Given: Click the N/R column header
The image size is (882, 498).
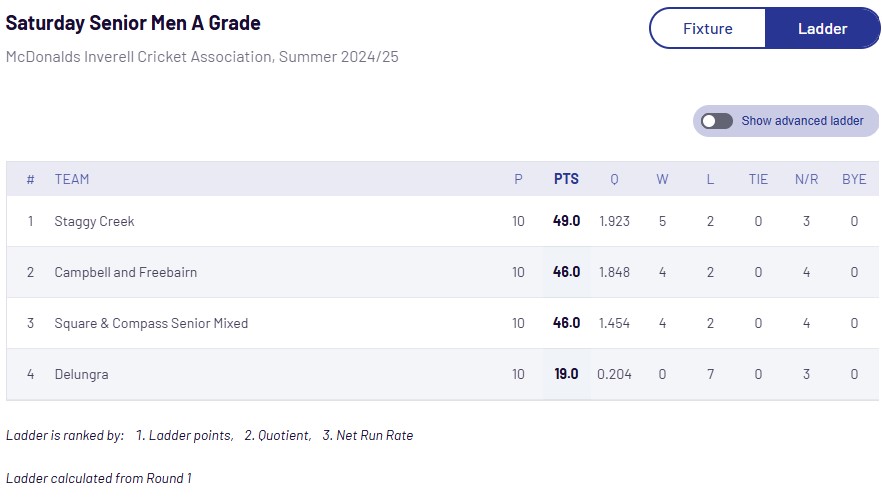Looking at the screenshot, I should pos(806,179).
